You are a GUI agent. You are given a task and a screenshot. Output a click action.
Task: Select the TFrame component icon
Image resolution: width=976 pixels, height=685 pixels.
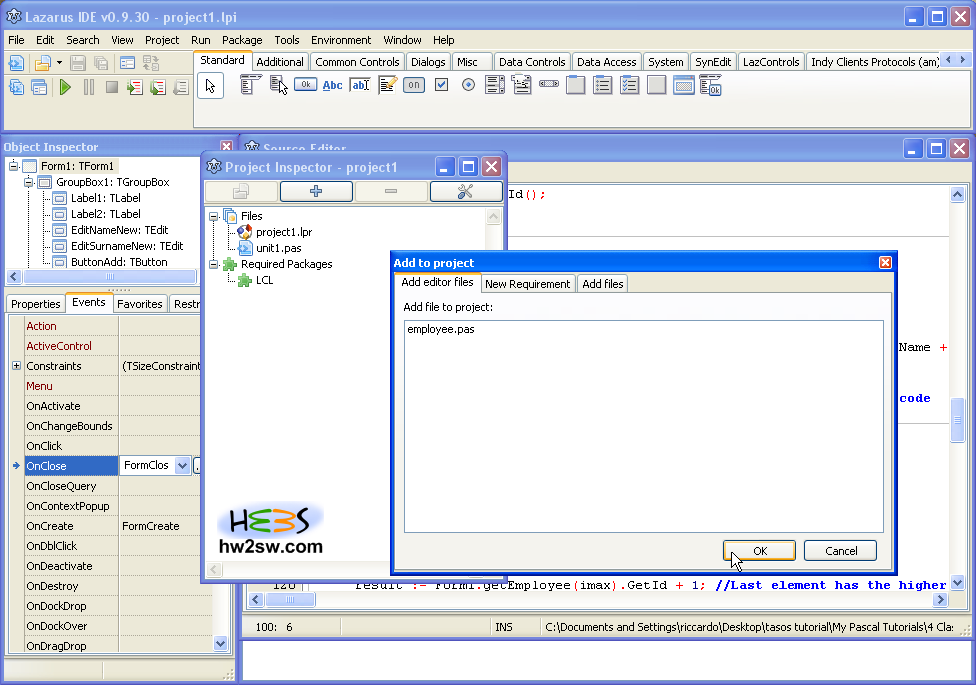pyautogui.click(x=683, y=85)
